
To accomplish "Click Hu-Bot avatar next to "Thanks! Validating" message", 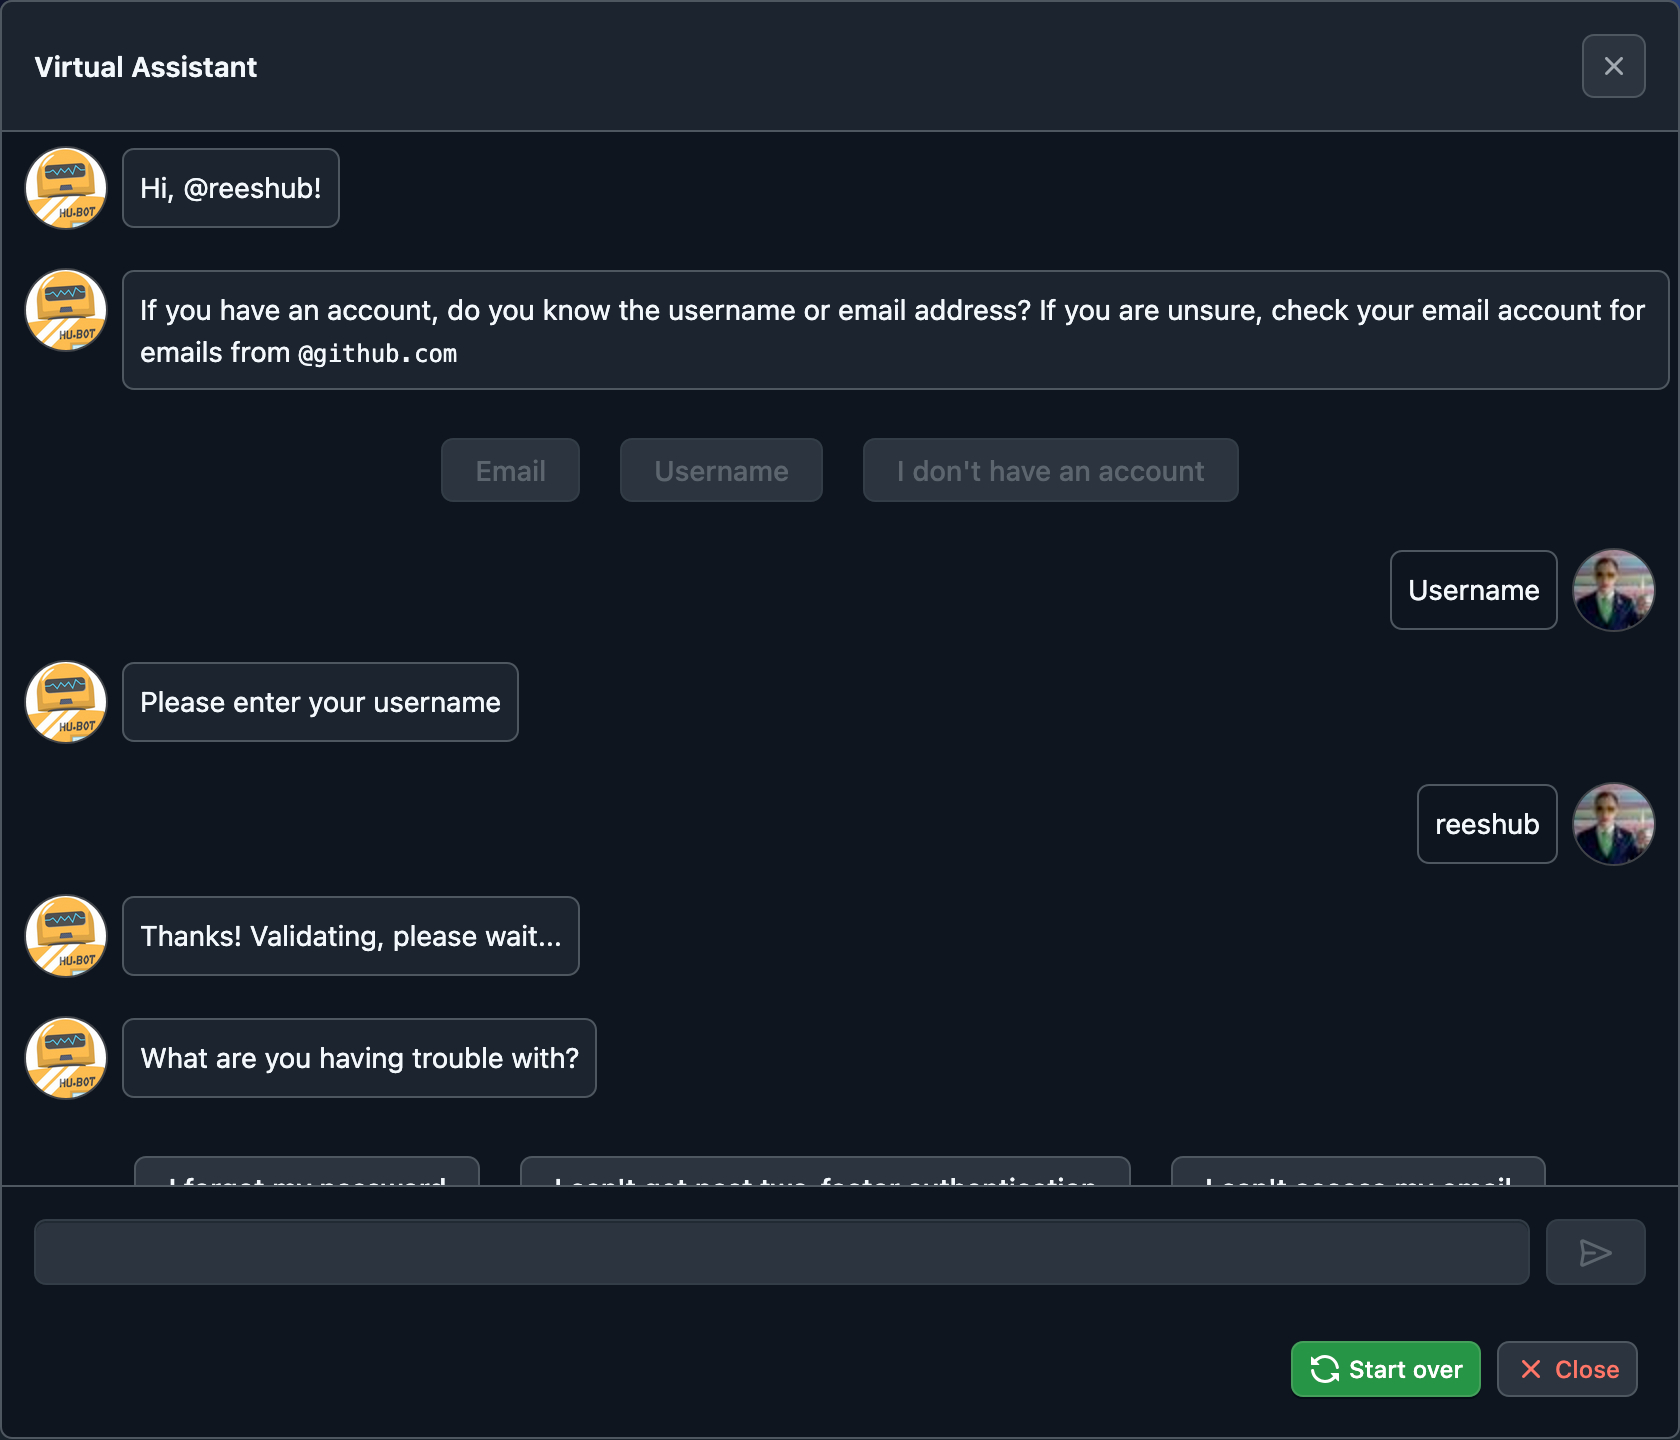I will [66, 936].
